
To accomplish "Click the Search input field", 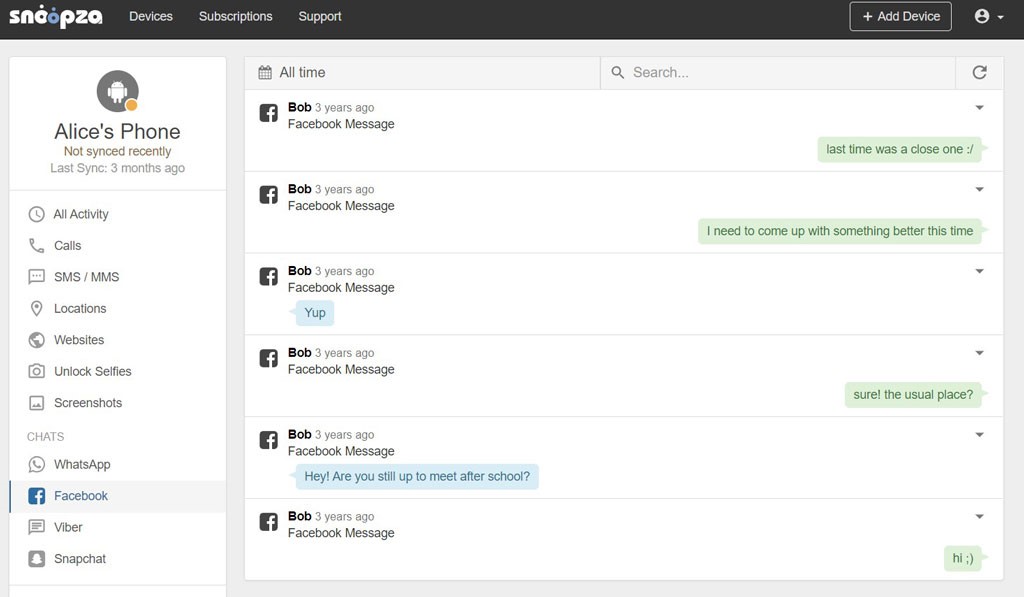I will coord(790,72).
